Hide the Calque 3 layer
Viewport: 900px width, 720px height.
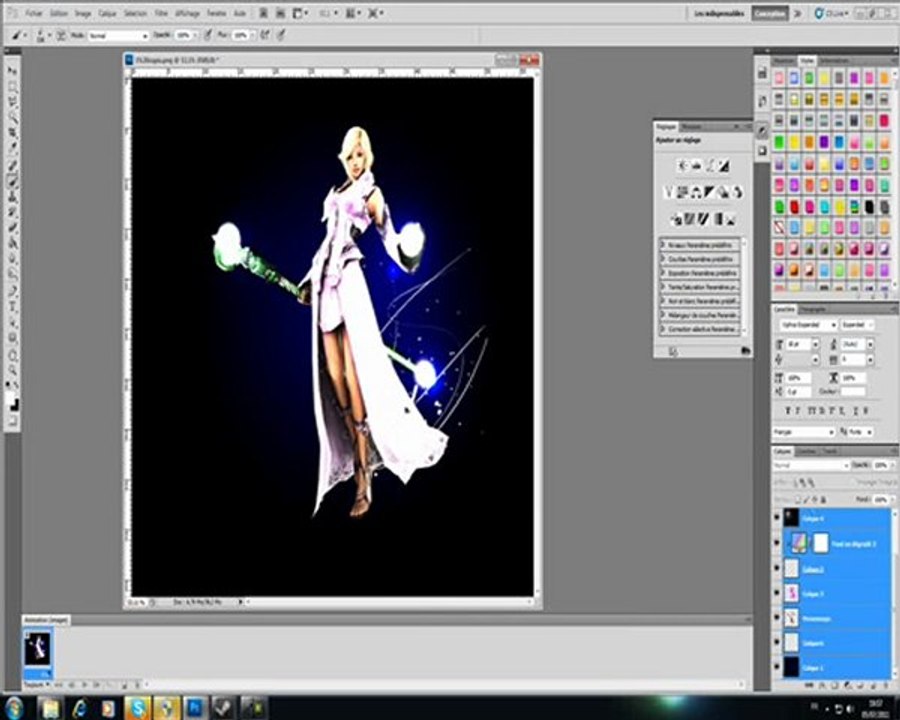tap(777, 593)
